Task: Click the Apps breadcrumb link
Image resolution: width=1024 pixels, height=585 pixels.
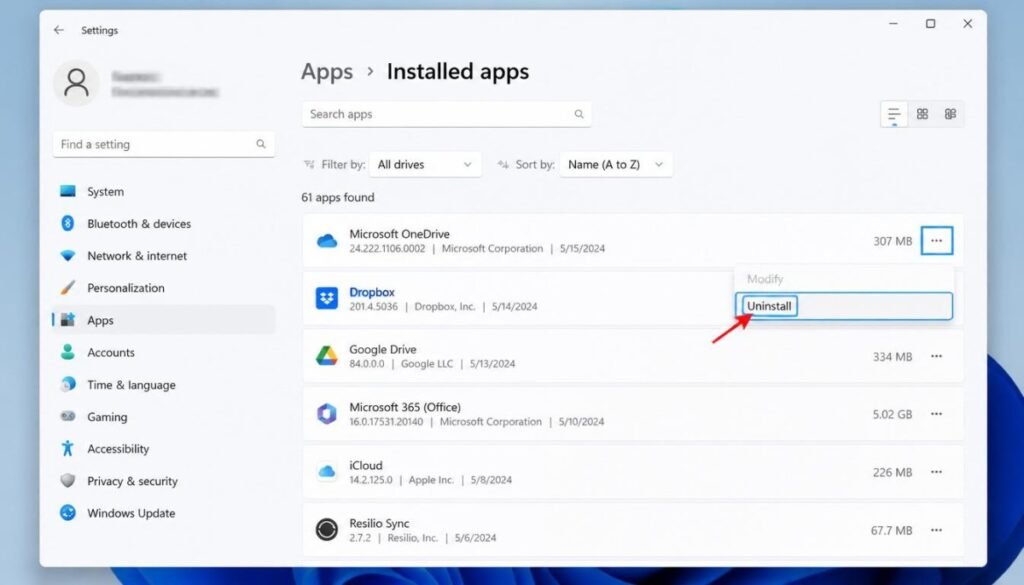Action: [327, 72]
